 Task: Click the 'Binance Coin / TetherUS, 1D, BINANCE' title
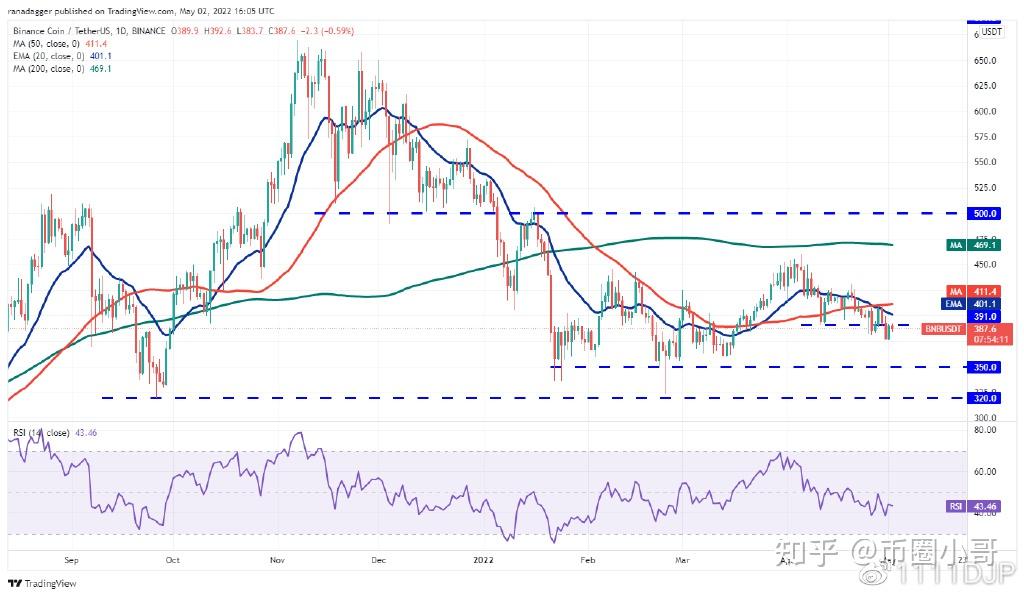pyautogui.click(x=89, y=31)
